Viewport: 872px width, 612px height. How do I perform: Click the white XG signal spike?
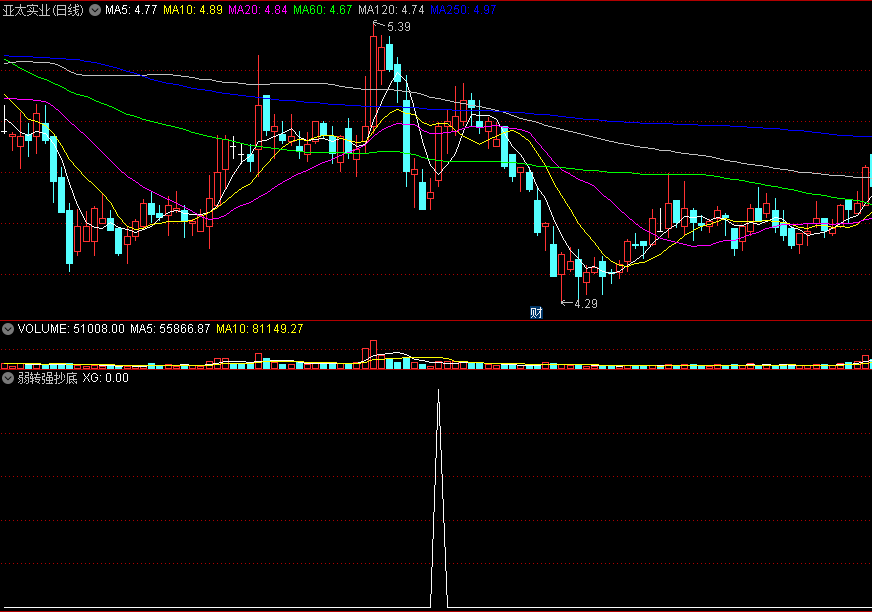(x=439, y=498)
